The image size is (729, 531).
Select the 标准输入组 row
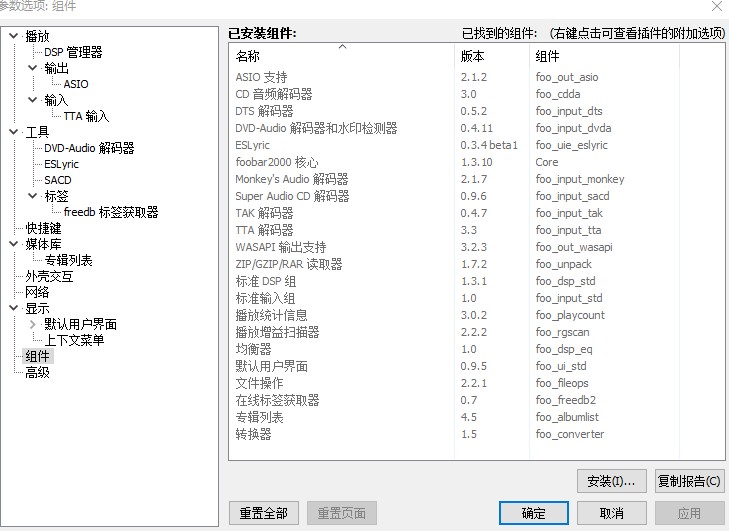477,298
